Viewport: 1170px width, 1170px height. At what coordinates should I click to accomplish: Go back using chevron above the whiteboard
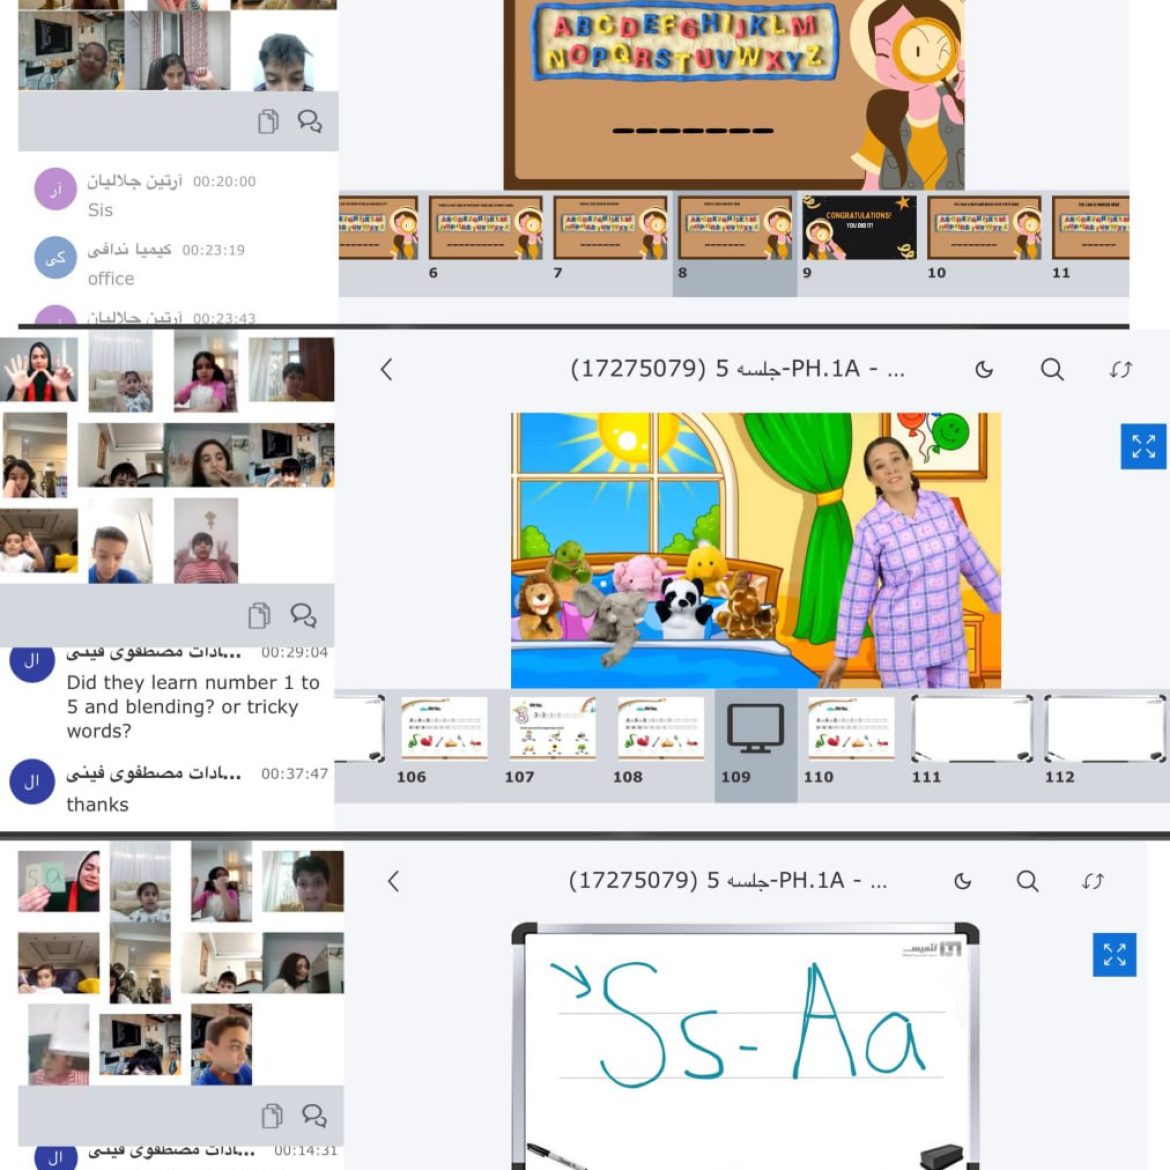(393, 881)
